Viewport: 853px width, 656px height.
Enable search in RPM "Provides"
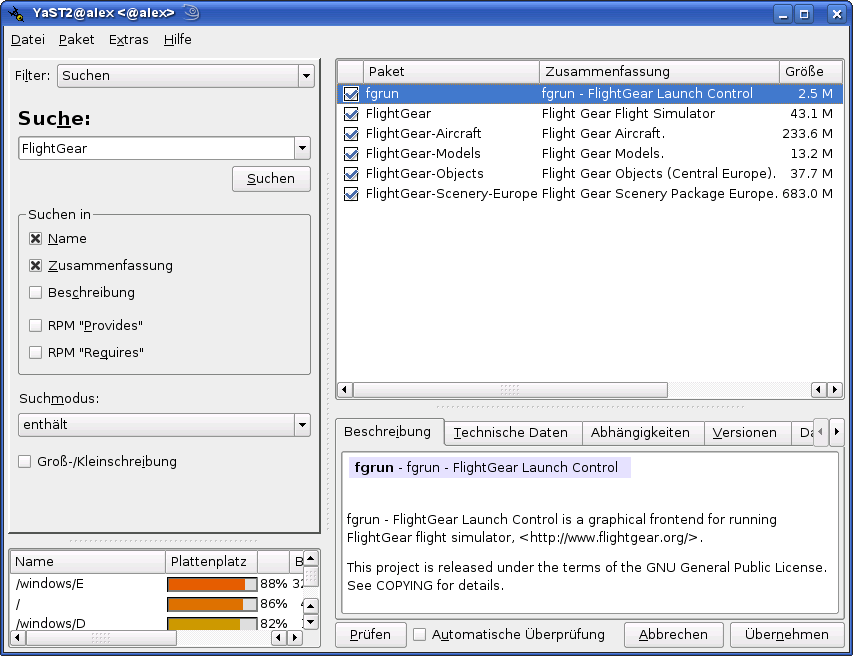[35, 325]
